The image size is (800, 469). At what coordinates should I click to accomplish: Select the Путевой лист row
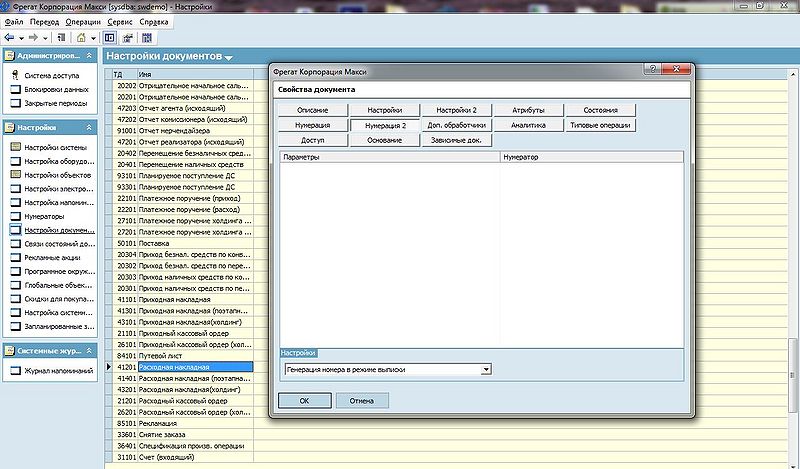tap(183, 356)
